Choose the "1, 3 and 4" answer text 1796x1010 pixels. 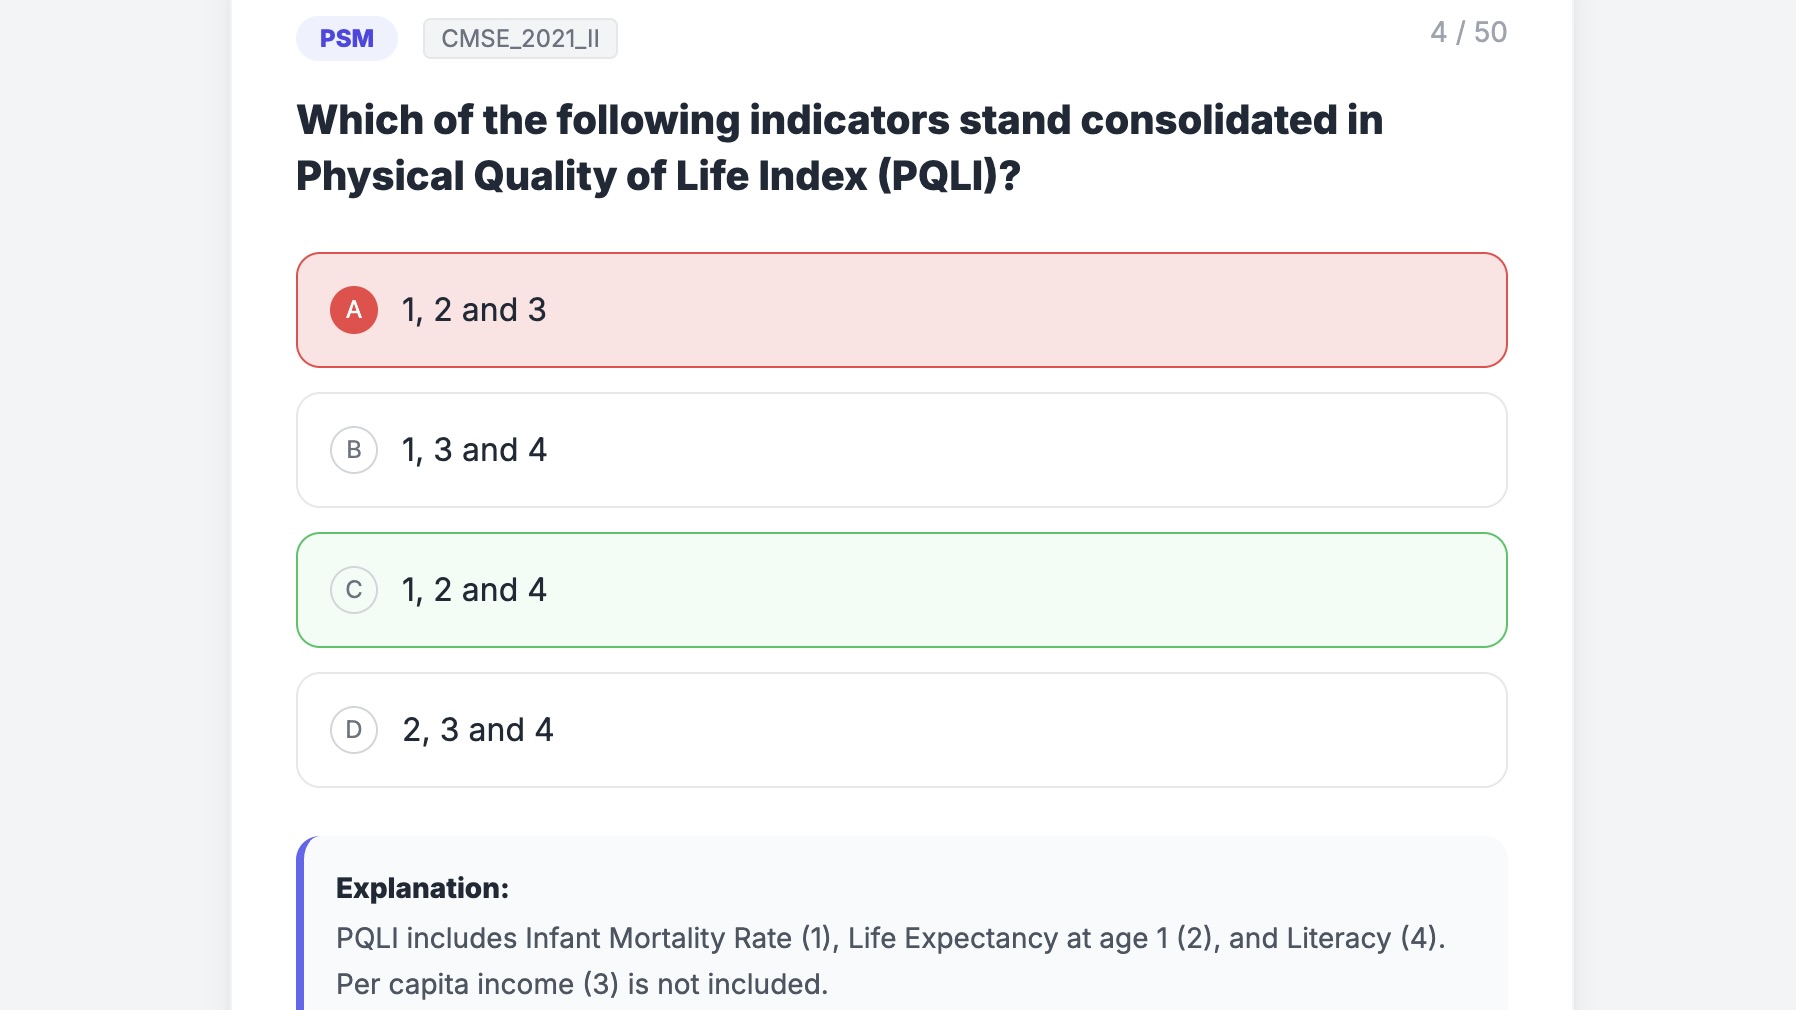click(474, 450)
